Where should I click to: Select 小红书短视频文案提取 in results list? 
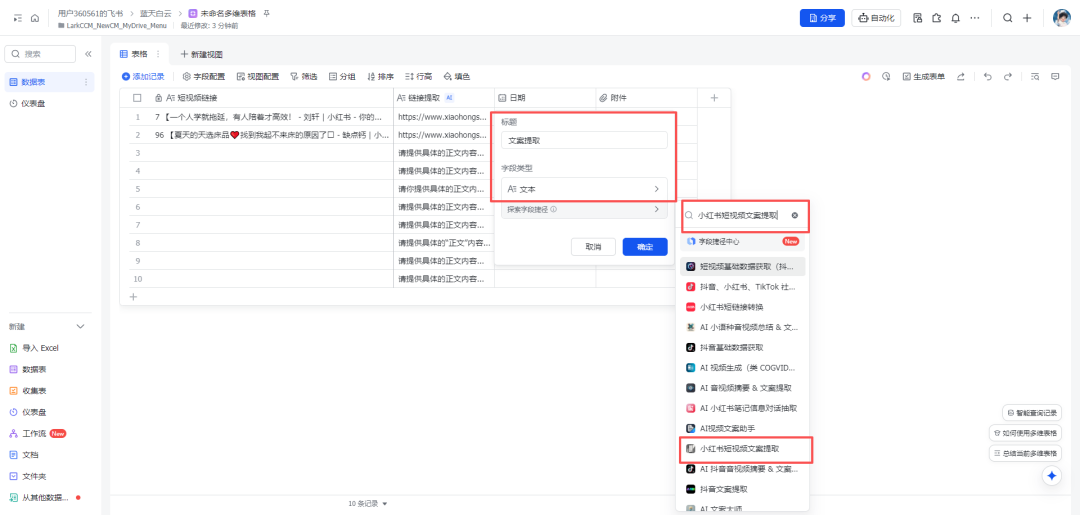pyautogui.click(x=743, y=448)
